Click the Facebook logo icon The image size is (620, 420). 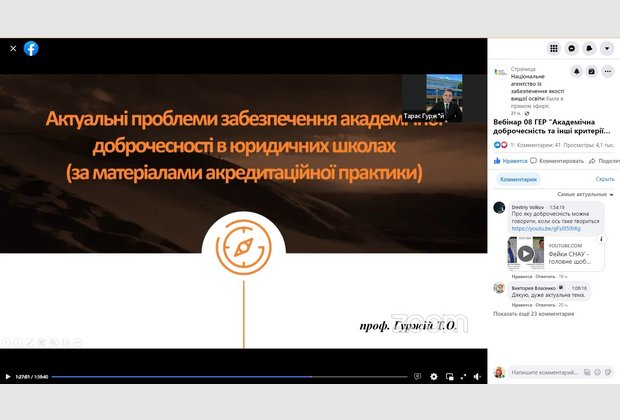(31, 48)
